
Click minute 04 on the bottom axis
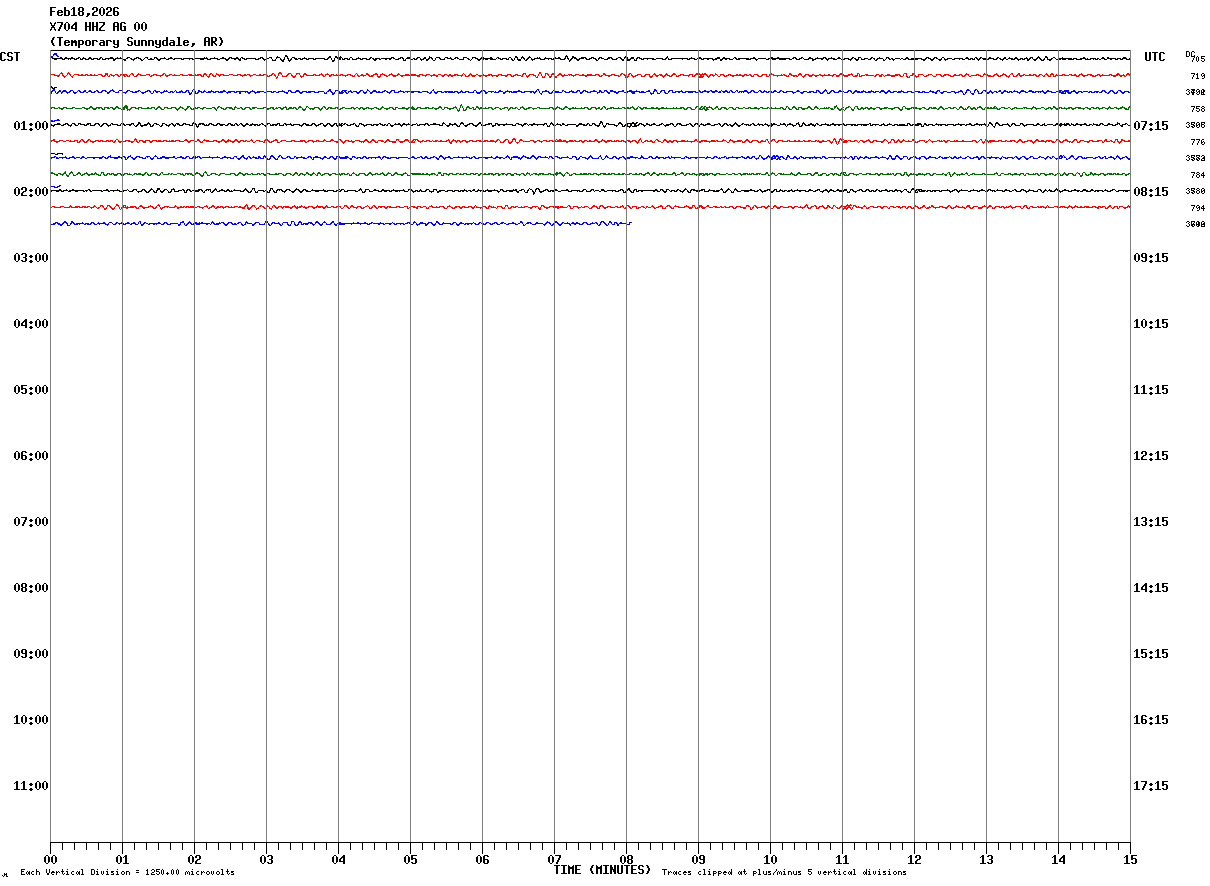tap(338, 859)
